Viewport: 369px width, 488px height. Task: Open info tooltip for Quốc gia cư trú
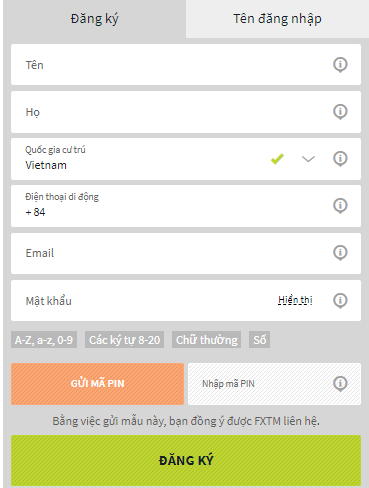(x=340, y=158)
